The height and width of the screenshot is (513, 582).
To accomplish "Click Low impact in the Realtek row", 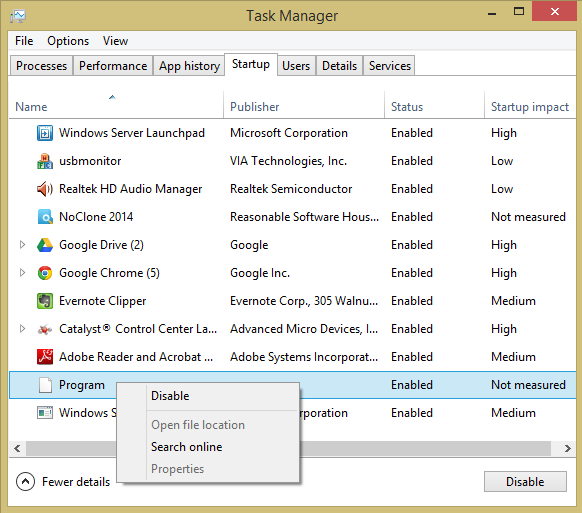I will click(x=502, y=189).
